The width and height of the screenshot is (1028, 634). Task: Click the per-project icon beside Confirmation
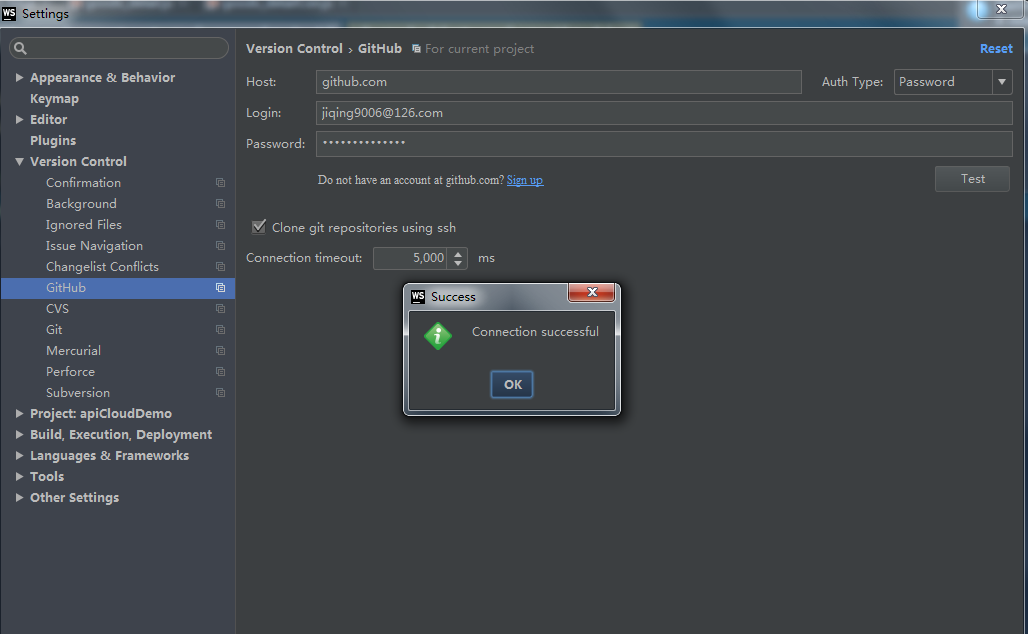220,183
